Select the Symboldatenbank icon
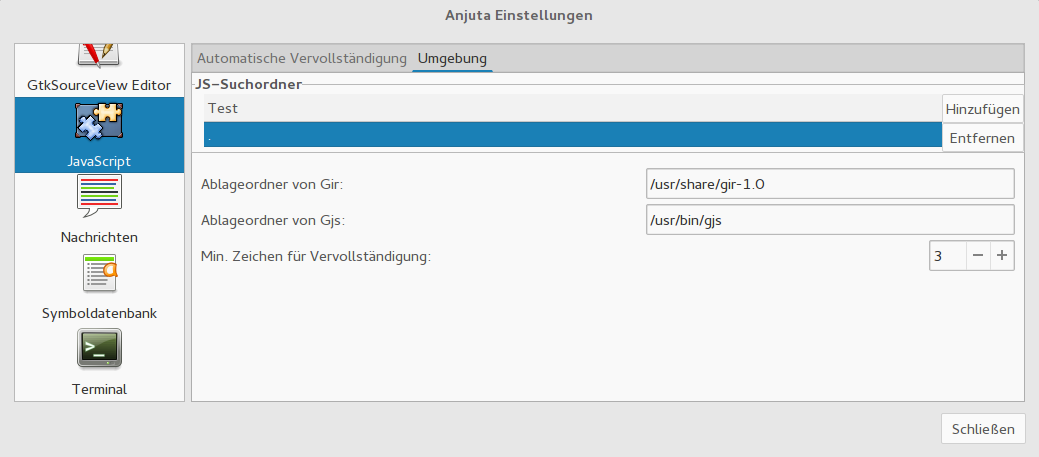The image size is (1039, 457). [99, 272]
